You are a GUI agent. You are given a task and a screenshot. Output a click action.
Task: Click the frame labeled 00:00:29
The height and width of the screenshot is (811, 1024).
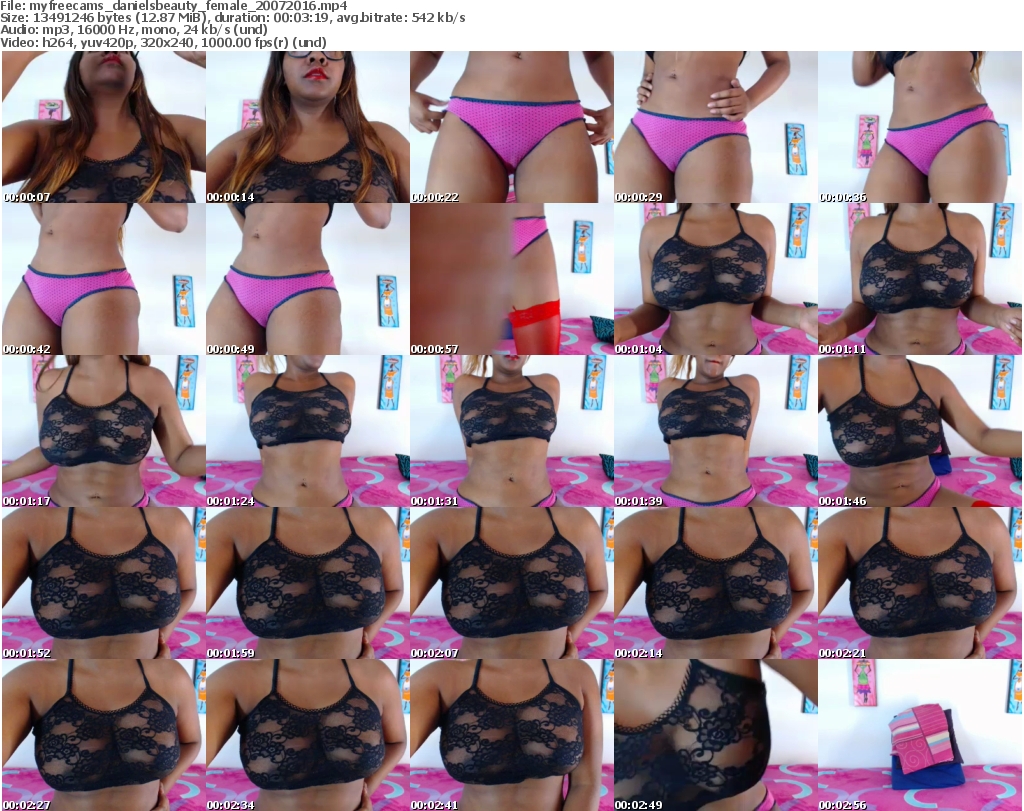715,127
